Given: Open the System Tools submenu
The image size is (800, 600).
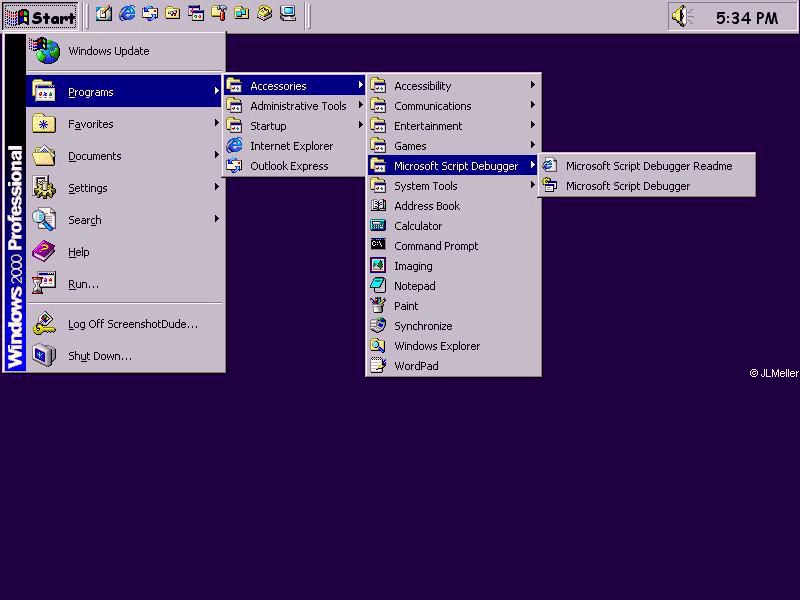Looking at the screenshot, I should pos(454,186).
